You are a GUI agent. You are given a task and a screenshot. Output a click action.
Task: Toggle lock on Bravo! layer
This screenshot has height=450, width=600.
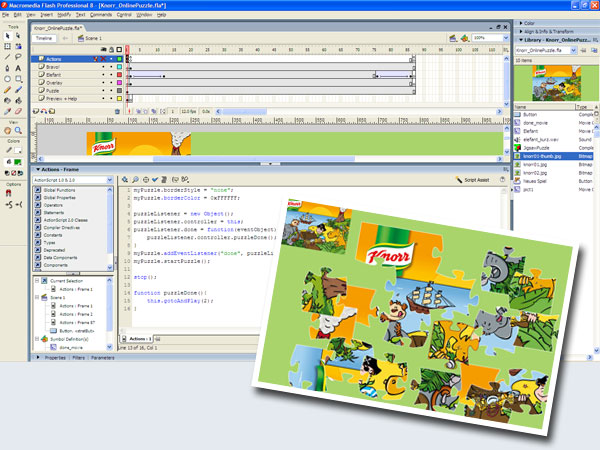click(x=111, y=67)
